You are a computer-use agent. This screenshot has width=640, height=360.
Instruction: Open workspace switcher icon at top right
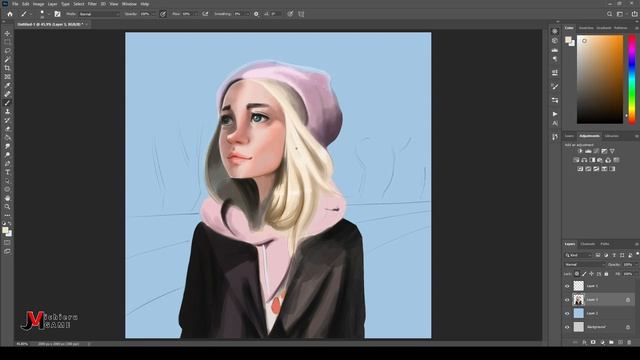[620, 14]
